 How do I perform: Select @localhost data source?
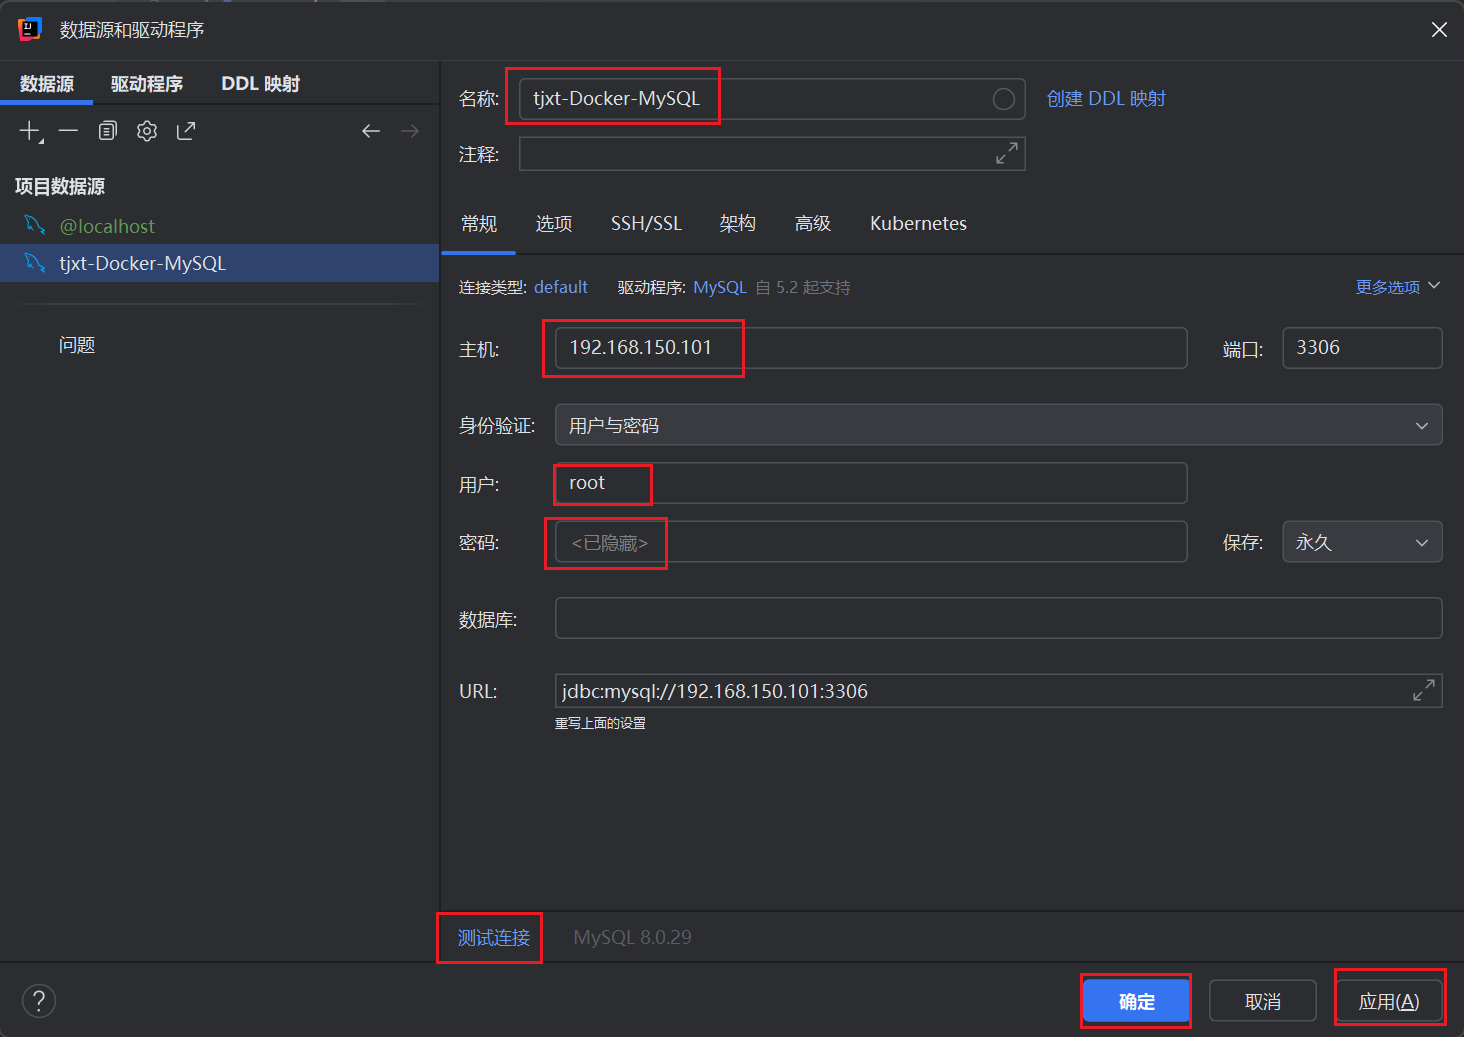click(x=219, y=226)
